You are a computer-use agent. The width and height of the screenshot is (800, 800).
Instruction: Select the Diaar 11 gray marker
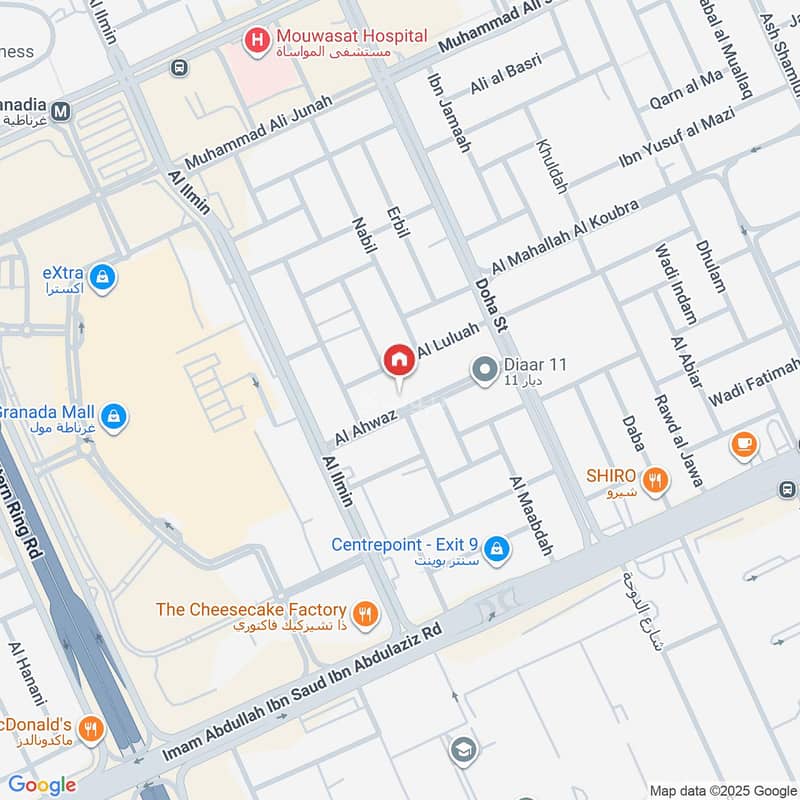[484, 370]
